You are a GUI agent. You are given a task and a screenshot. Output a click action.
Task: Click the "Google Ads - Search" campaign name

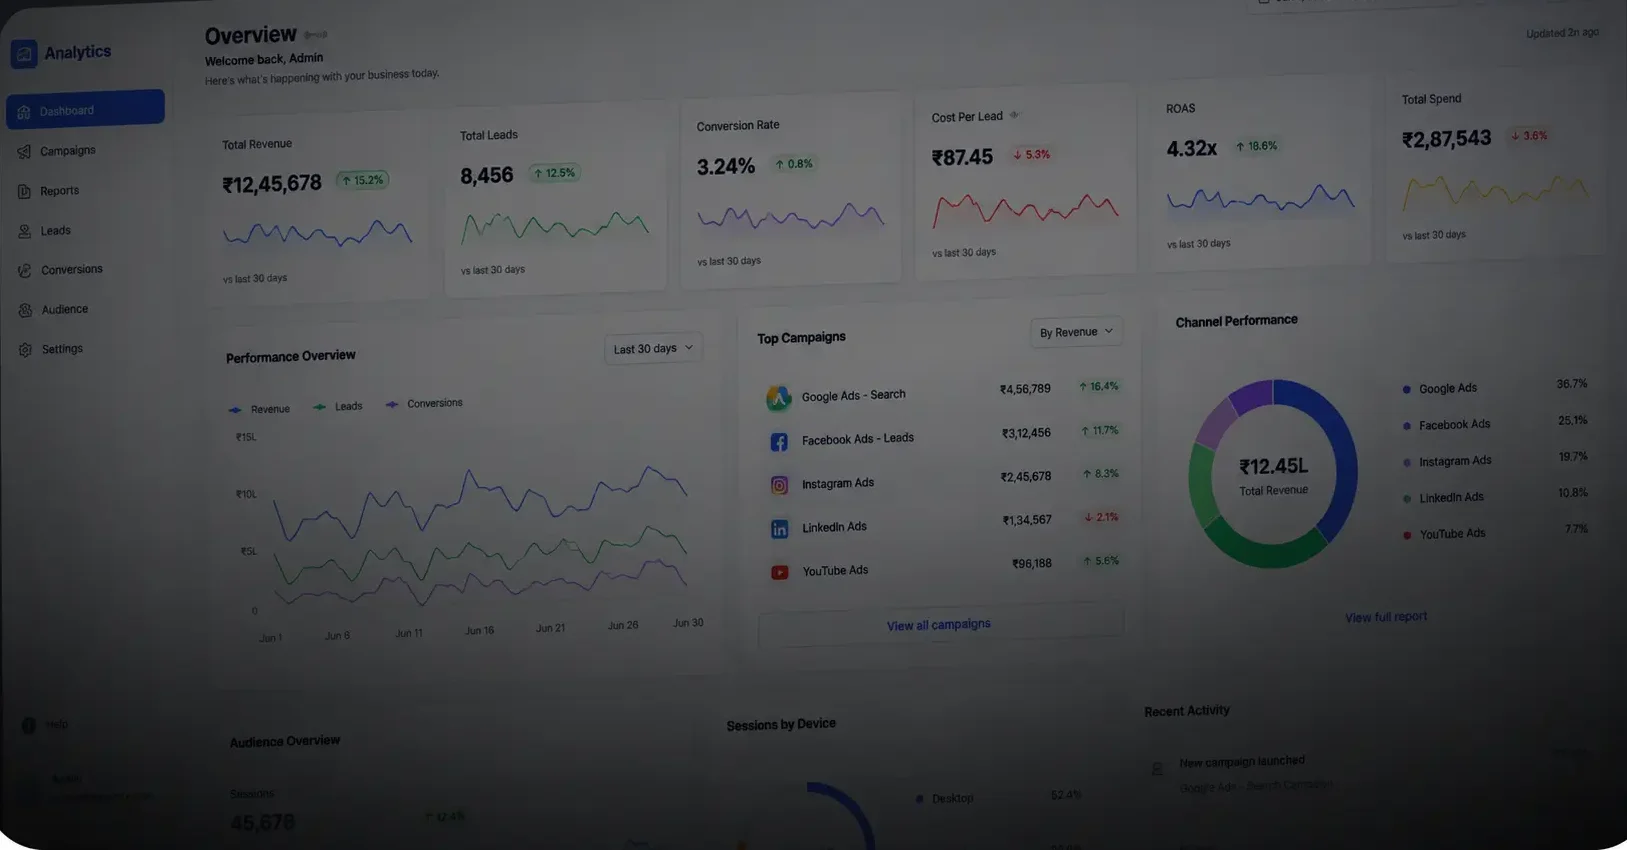853,396
